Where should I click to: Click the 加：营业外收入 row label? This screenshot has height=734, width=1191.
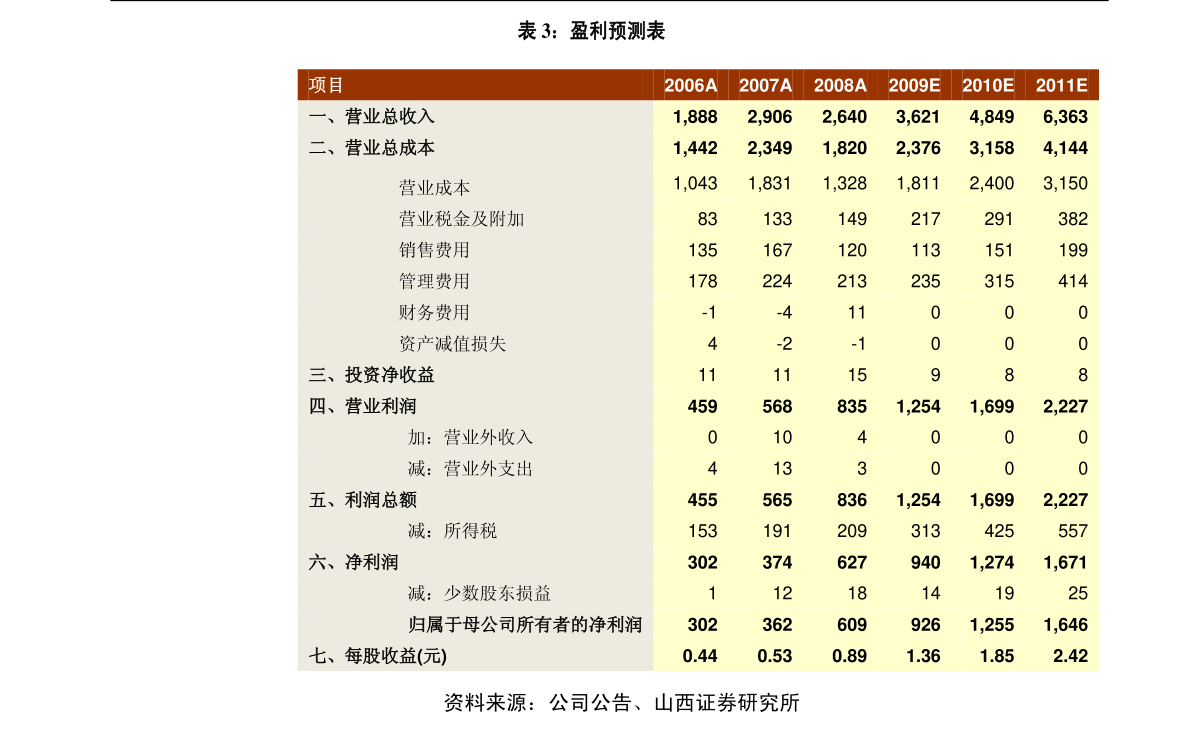470,437
